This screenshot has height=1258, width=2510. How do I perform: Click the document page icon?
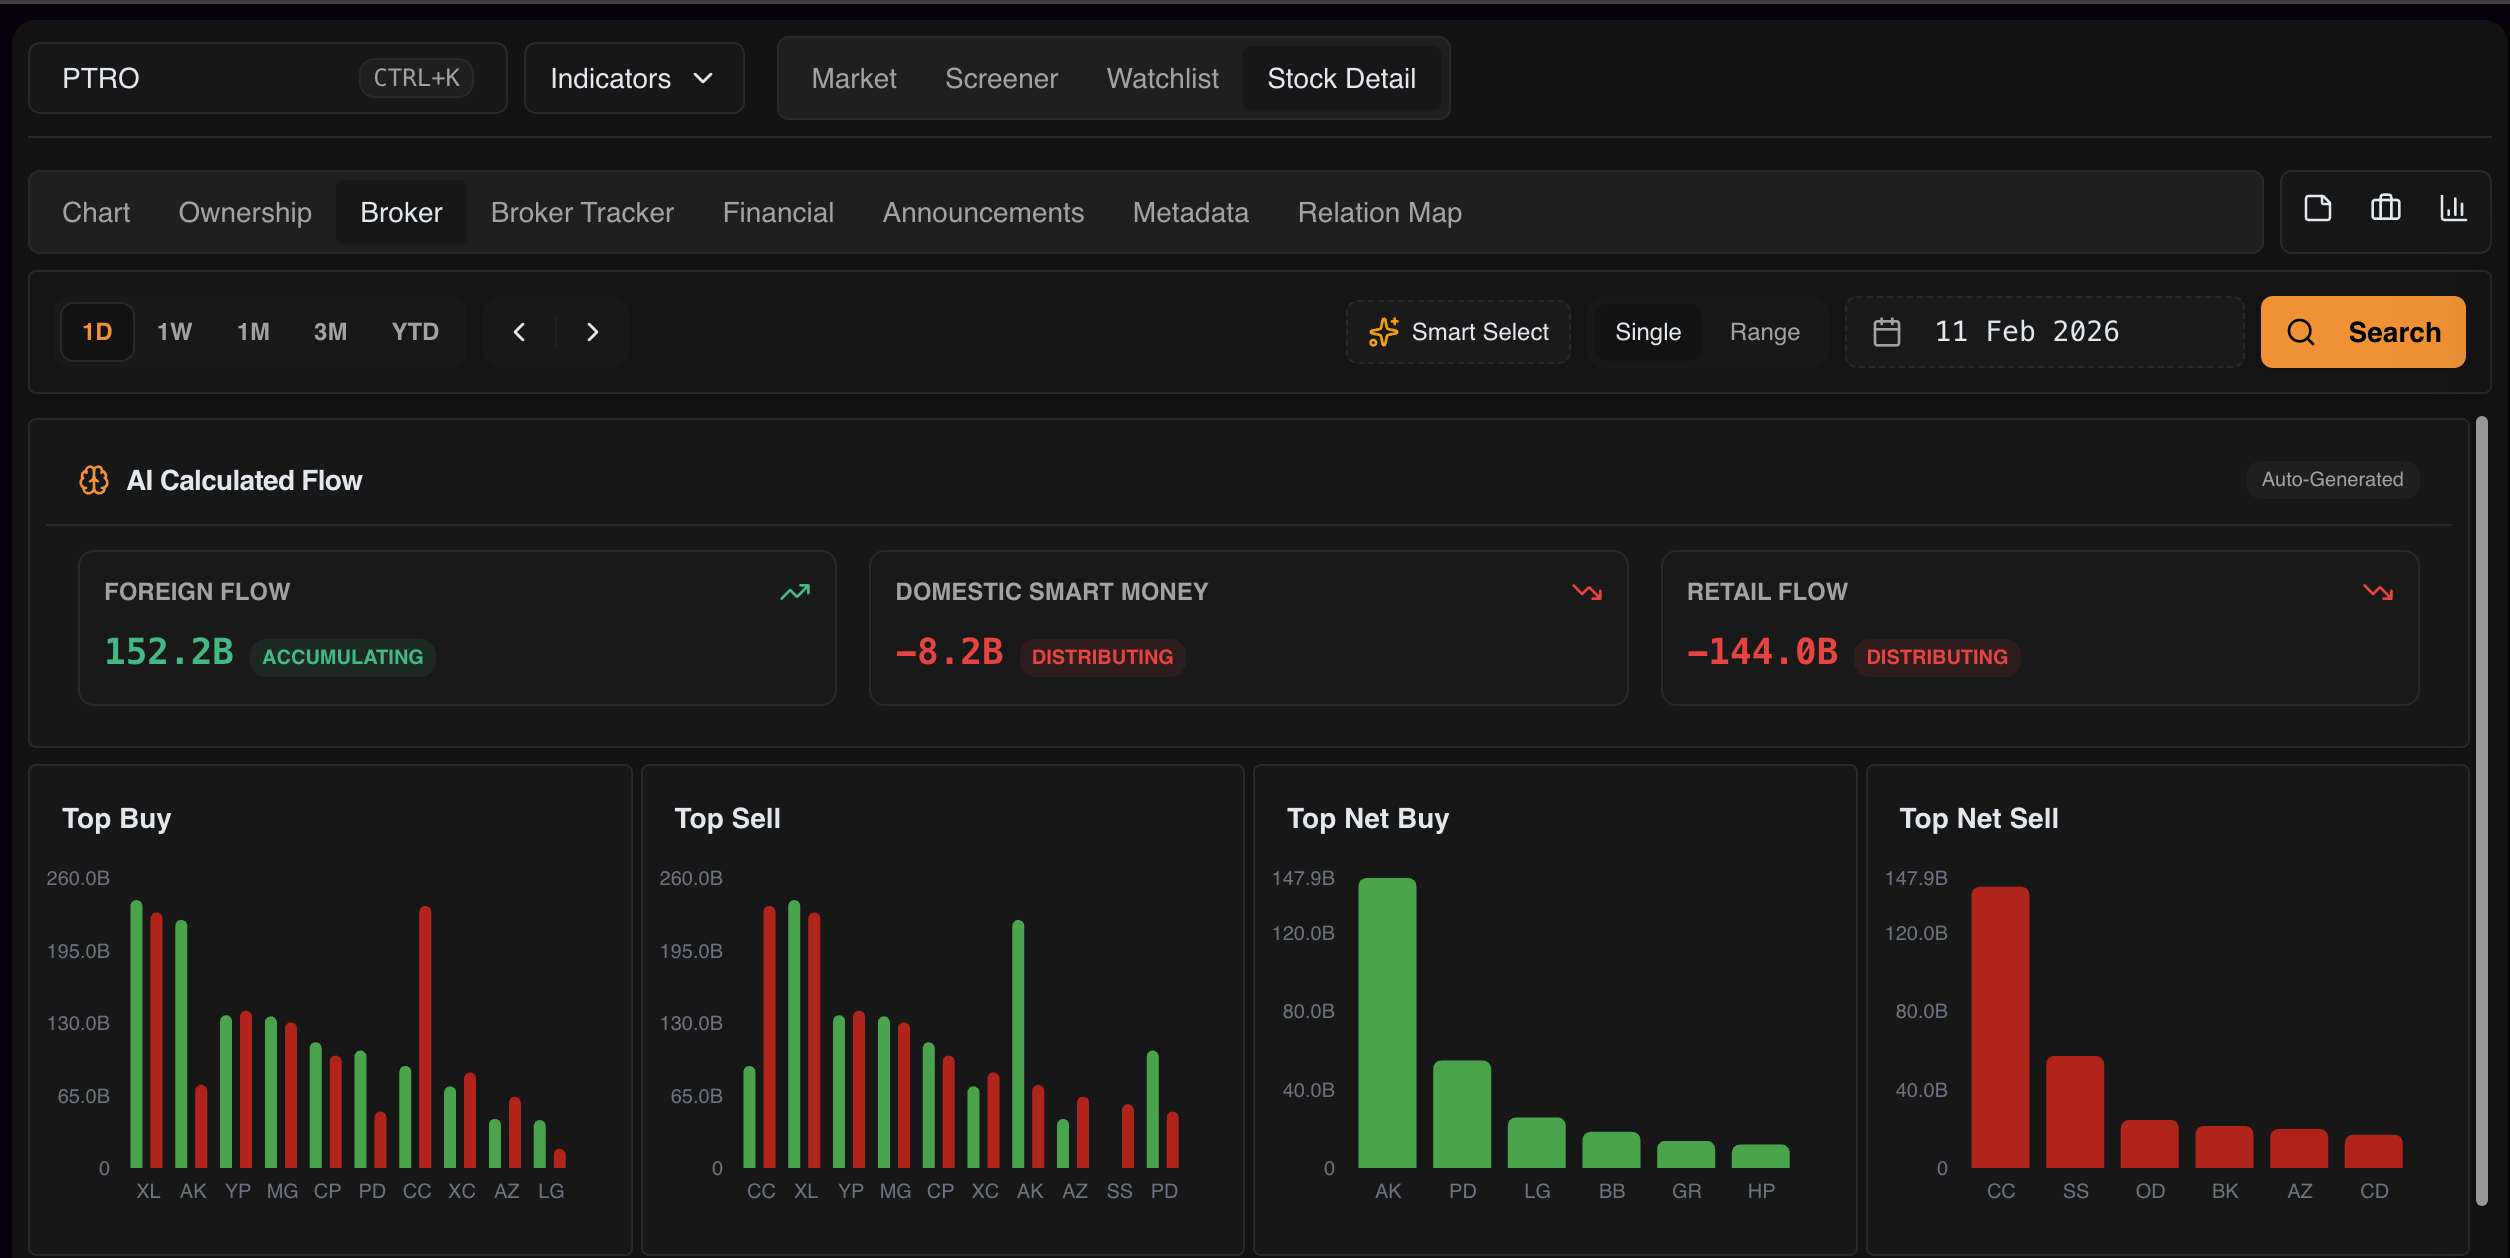[2317, 209]
